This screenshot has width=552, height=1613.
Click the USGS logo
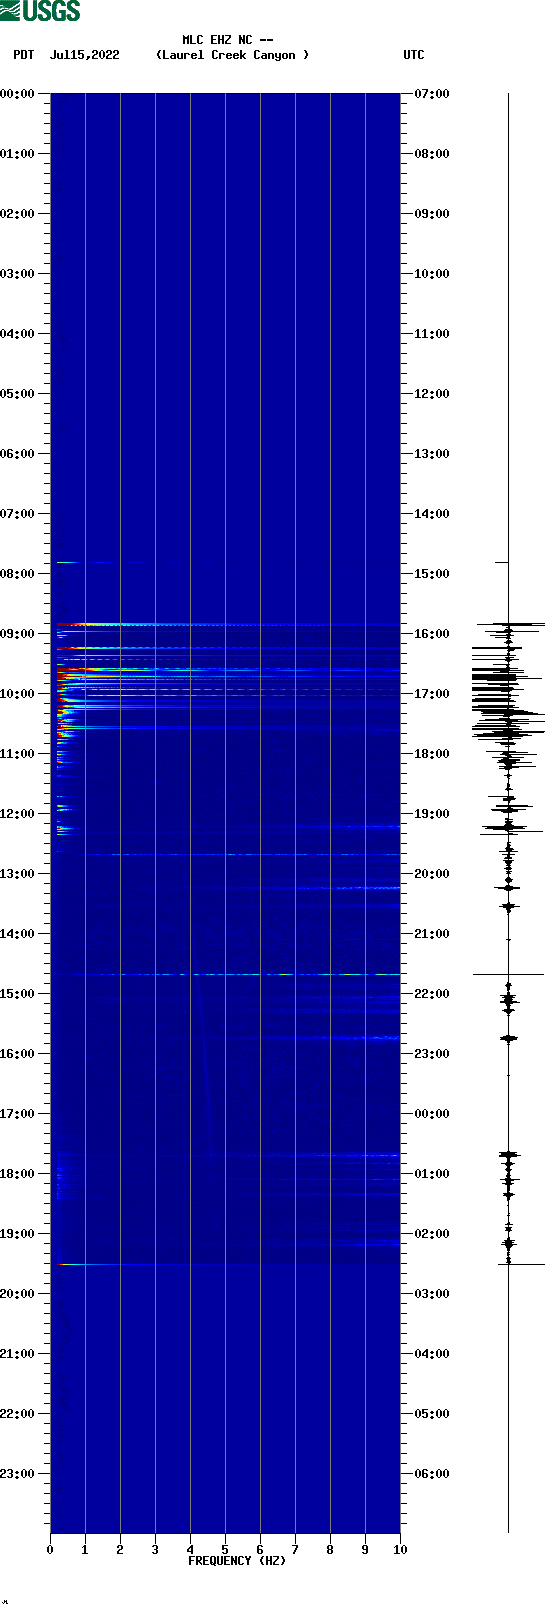(x=40, y=11)
